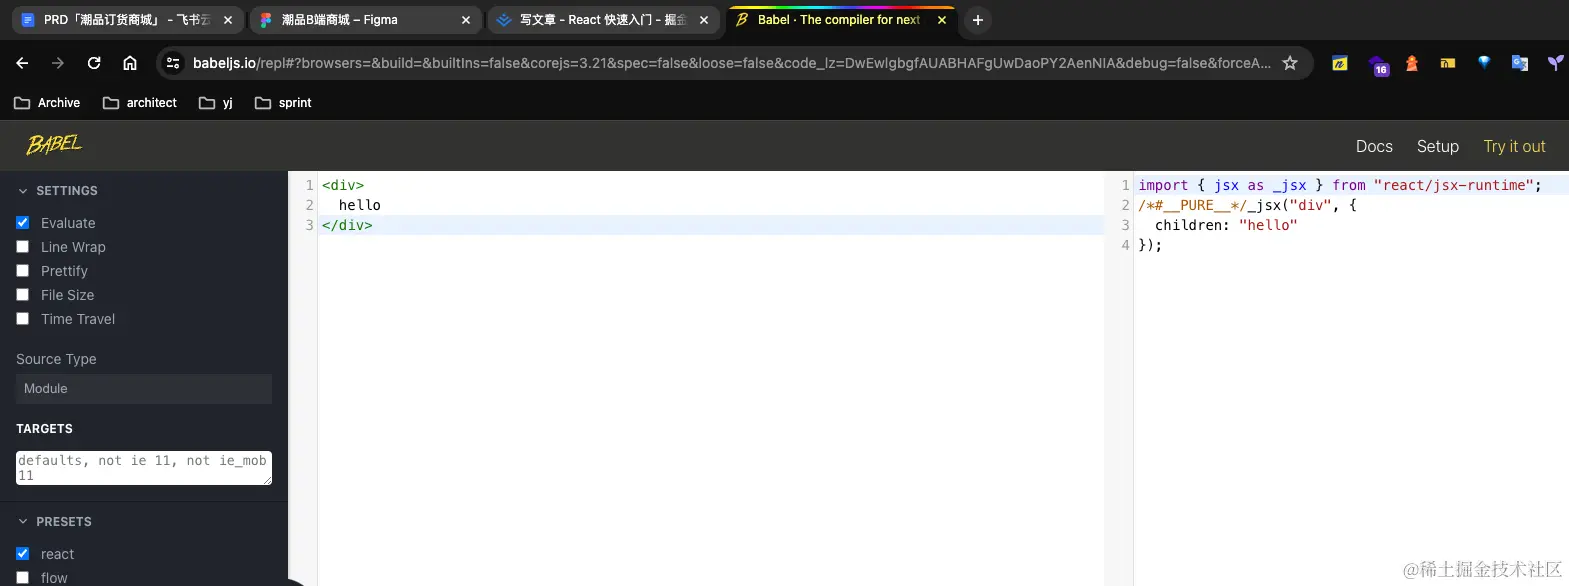The height and width of the screenshot is (586, 1569).
Task: Click 'children: "hello"' in output
Action: 1226,225
